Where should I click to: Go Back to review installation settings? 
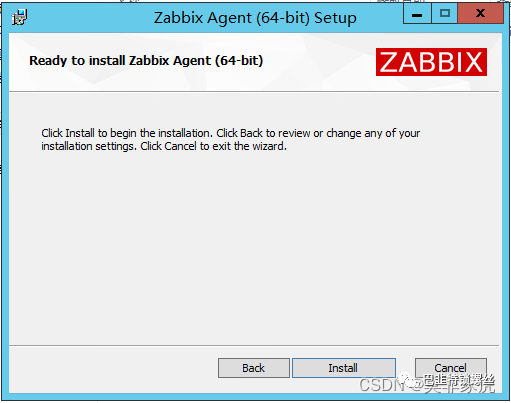(x=254, y=368)
